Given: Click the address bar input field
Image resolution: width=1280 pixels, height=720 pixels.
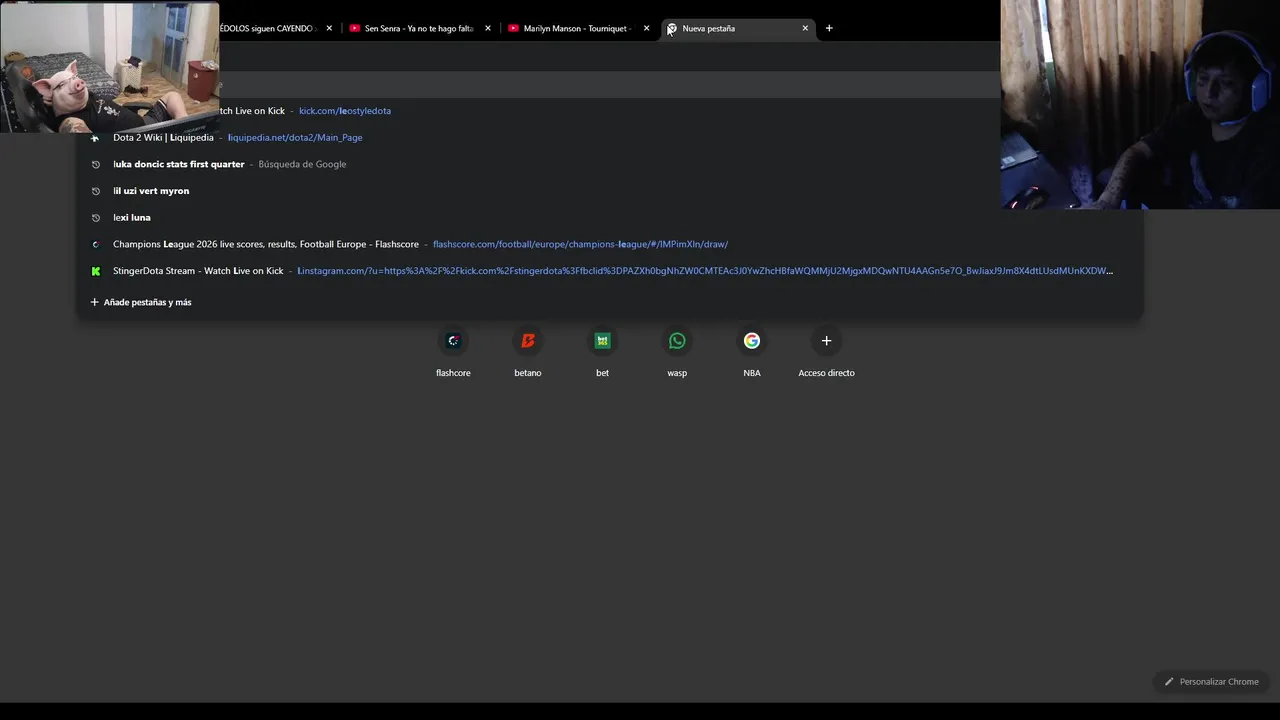Looking at the screenshot, I should pyautogui.click(x=610, y=84).
